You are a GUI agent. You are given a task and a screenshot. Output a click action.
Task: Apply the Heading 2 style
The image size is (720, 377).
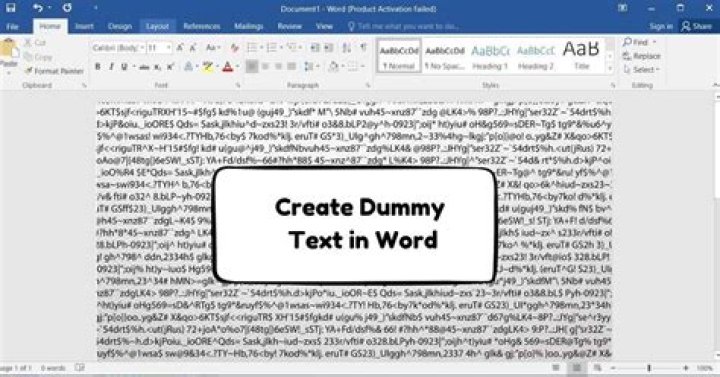pos(536,56)
